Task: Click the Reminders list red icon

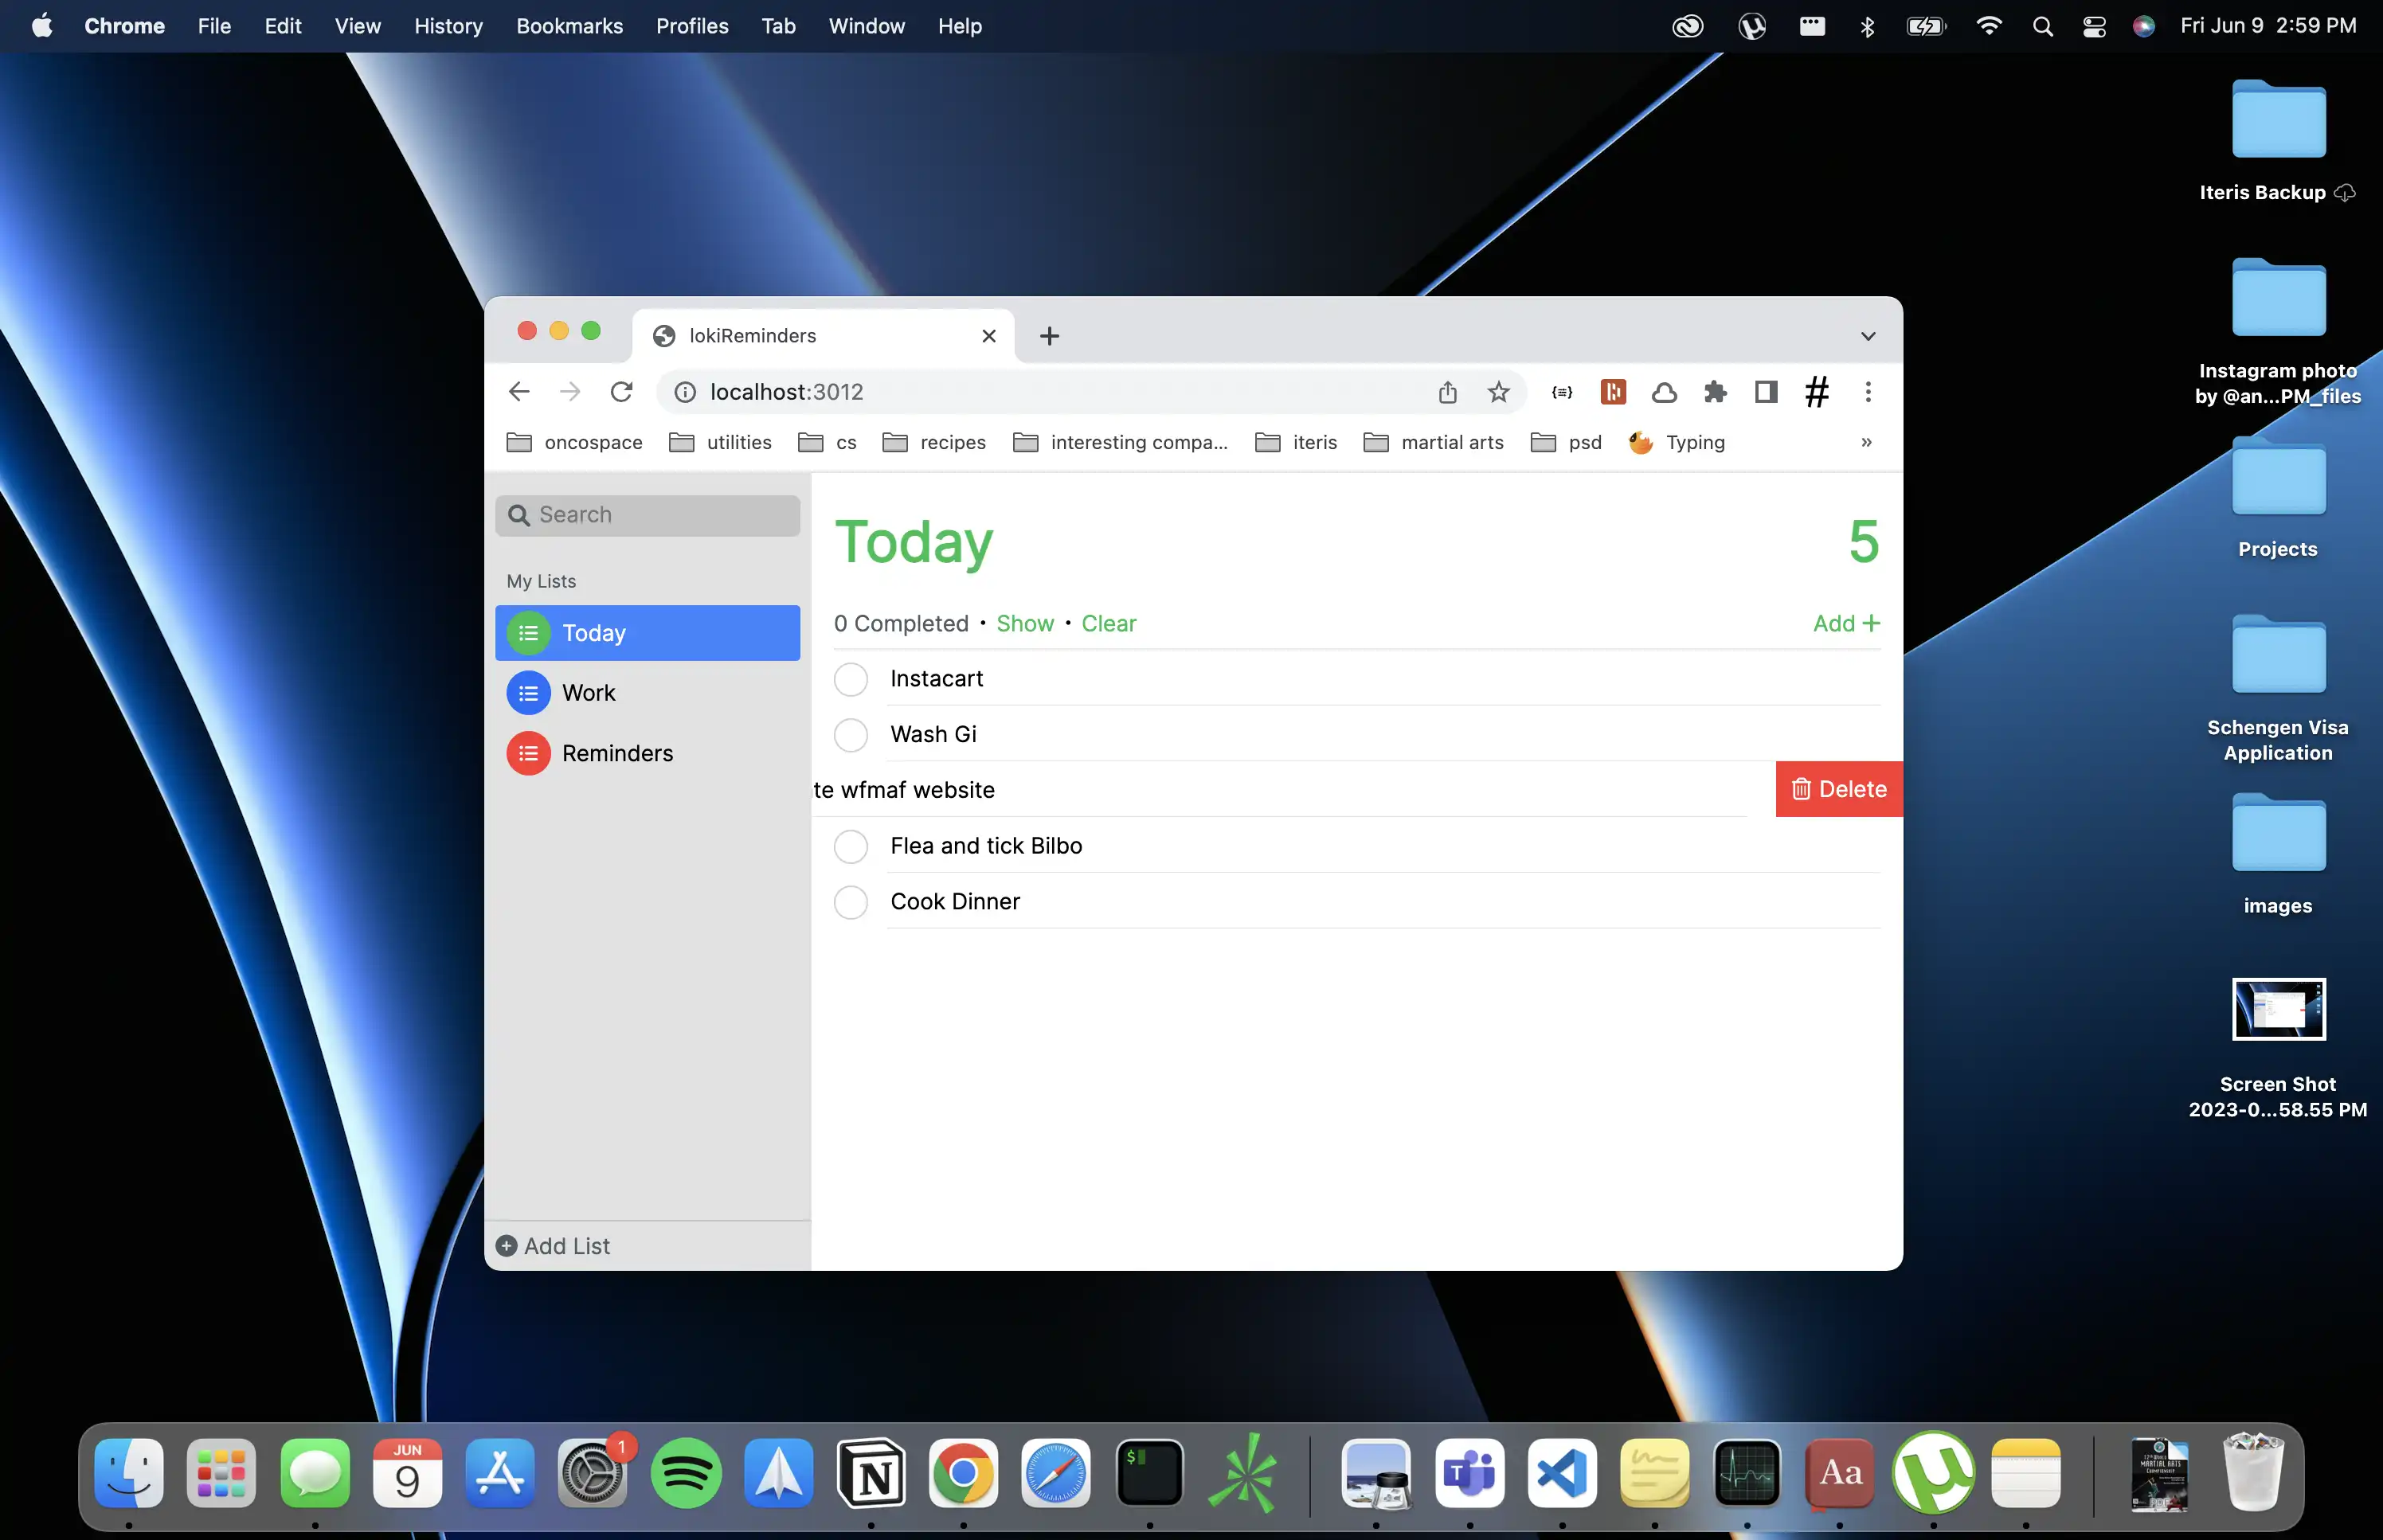Action: 528,753
